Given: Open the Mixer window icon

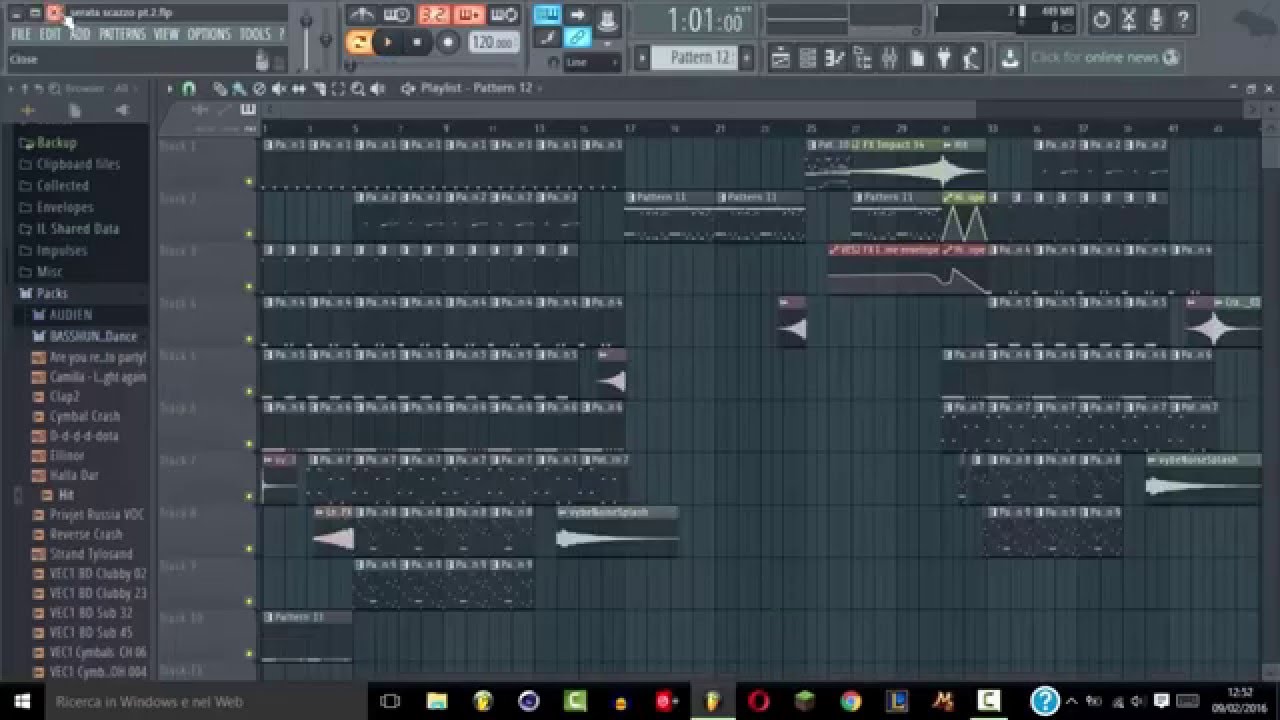Looking at the screenshot, I should [889, 58].
